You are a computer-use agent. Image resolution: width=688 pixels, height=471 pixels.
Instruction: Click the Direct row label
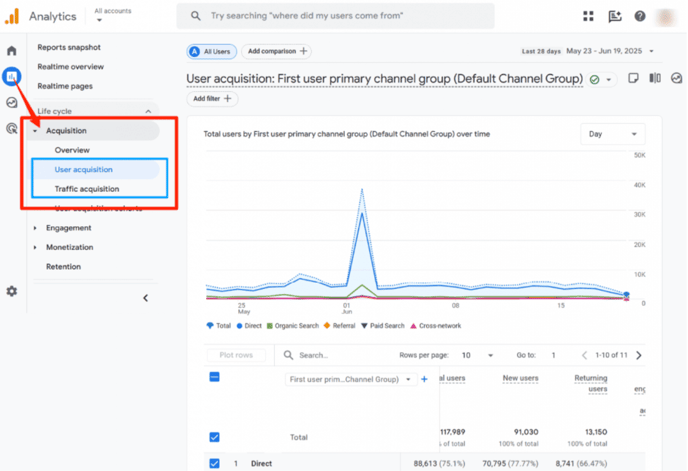pyautogui.click(x=262, y=464)
